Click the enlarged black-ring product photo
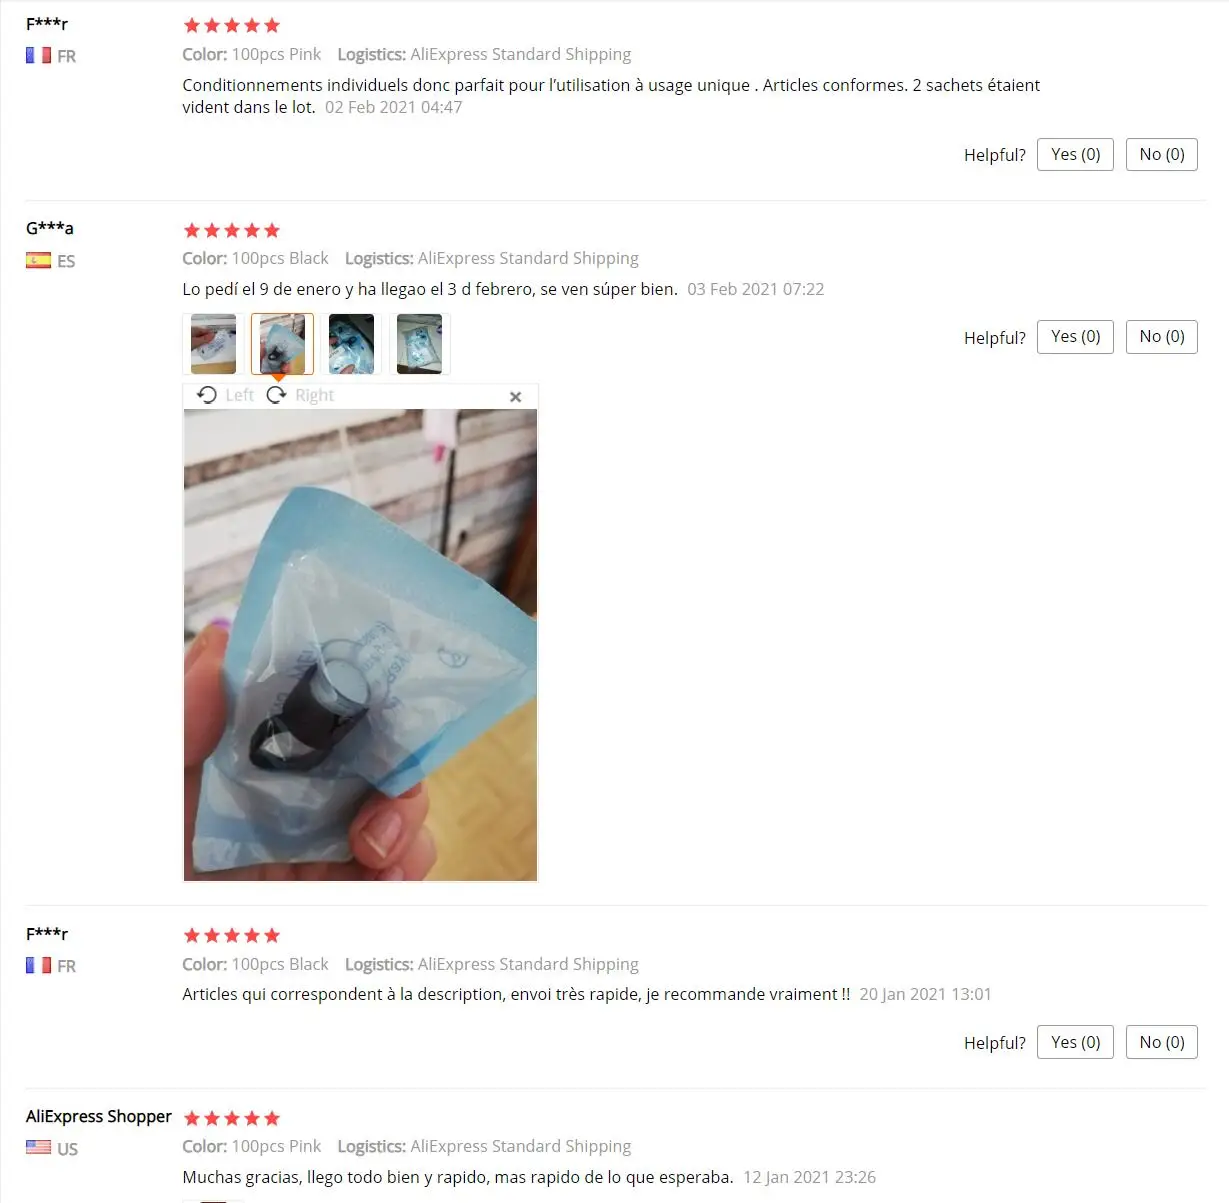Image resolution: width=1229 pixels, height=1203 pixels. 360,645
